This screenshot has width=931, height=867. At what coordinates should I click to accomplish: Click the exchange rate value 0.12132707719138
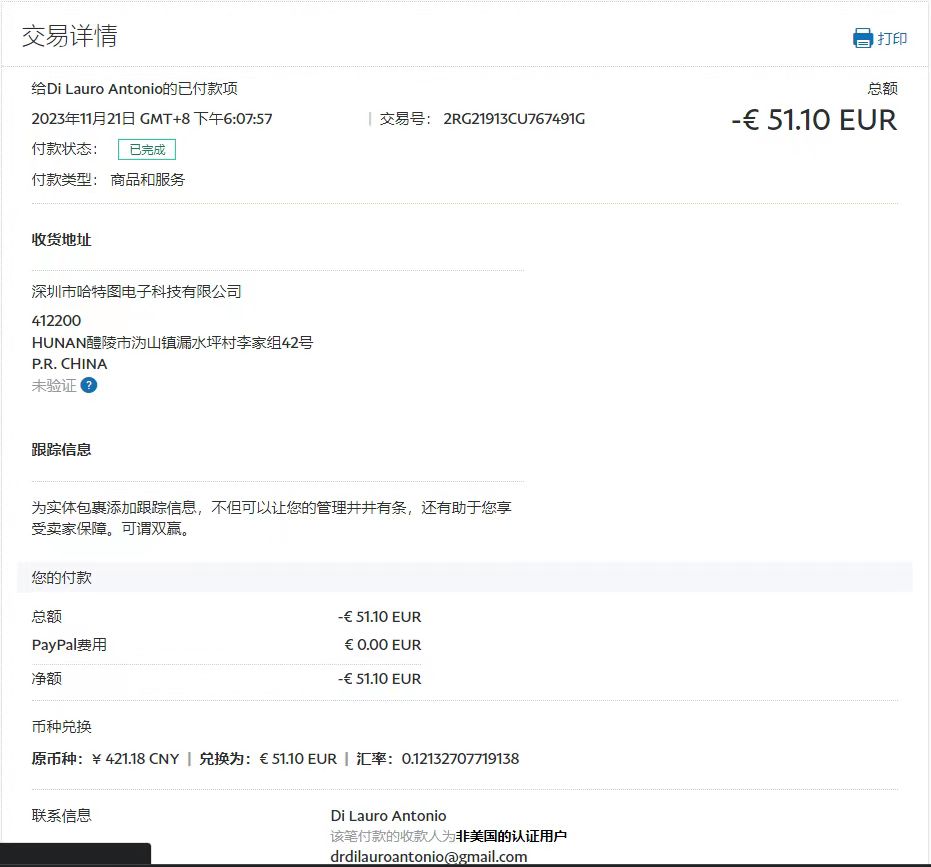460,759
